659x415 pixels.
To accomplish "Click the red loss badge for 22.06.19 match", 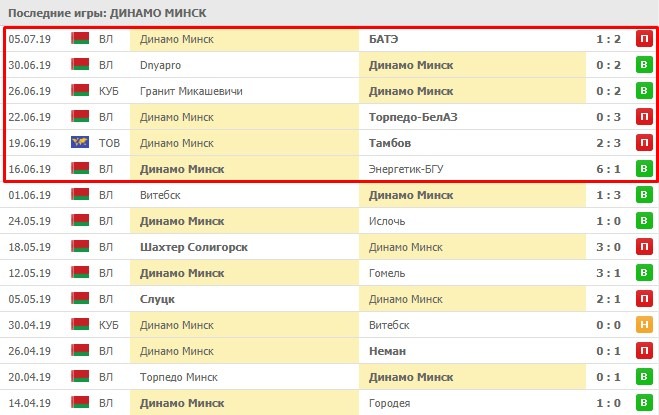I will pos(644,117).
